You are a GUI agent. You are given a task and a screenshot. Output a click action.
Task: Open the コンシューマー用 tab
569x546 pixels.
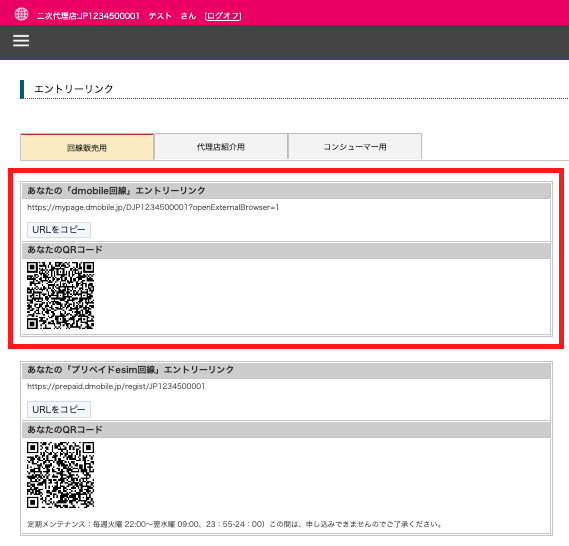tap(355, 147)
